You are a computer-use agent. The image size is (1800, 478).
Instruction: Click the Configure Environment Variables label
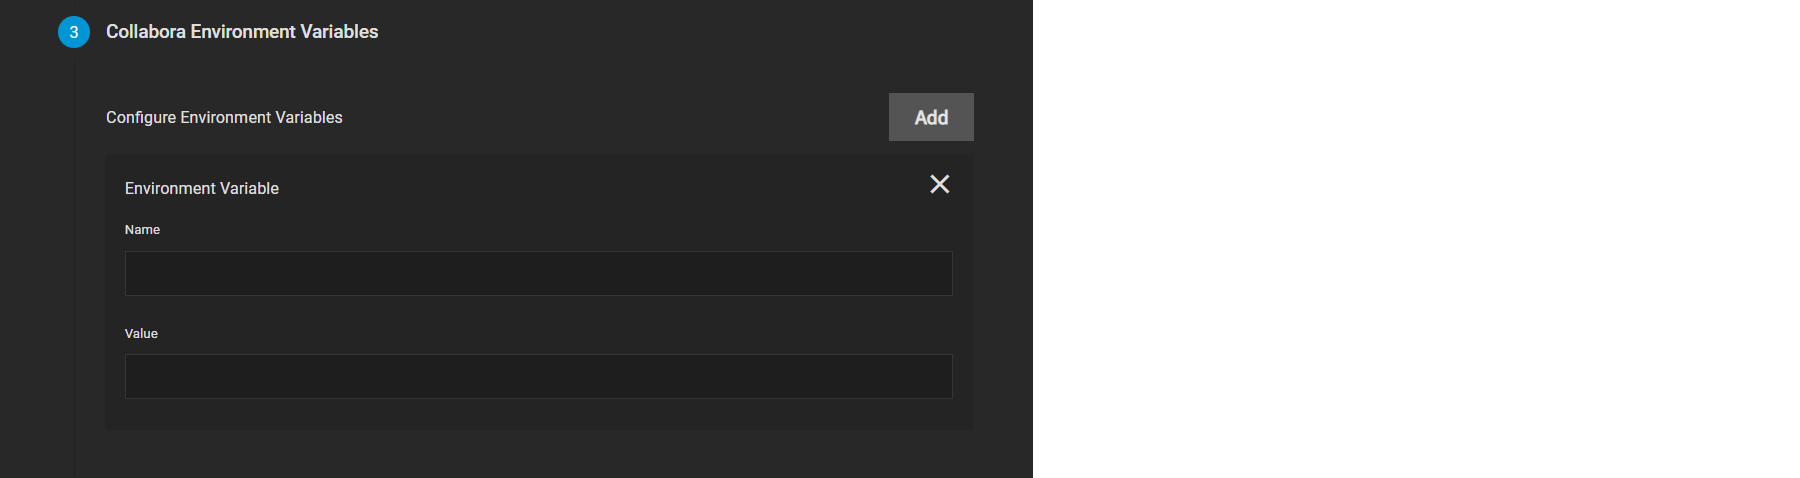[x=224, y=117]
